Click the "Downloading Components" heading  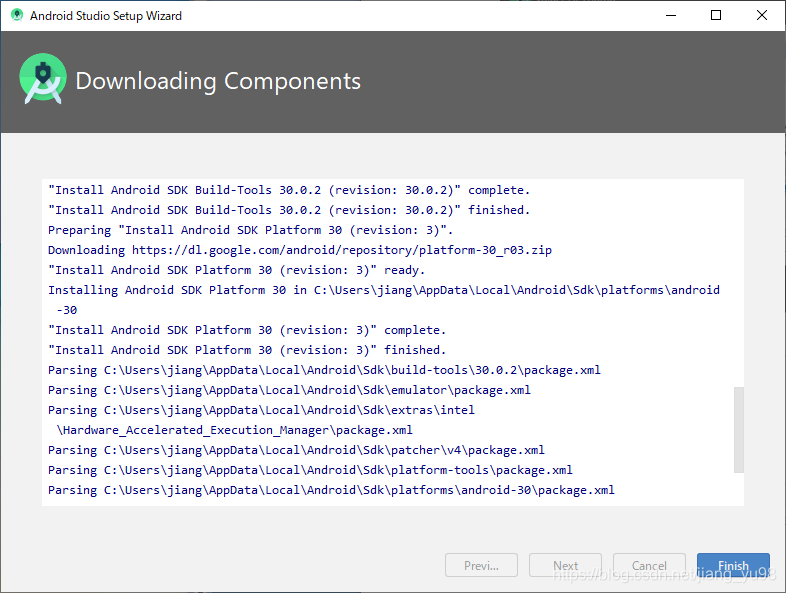point(218,81)
